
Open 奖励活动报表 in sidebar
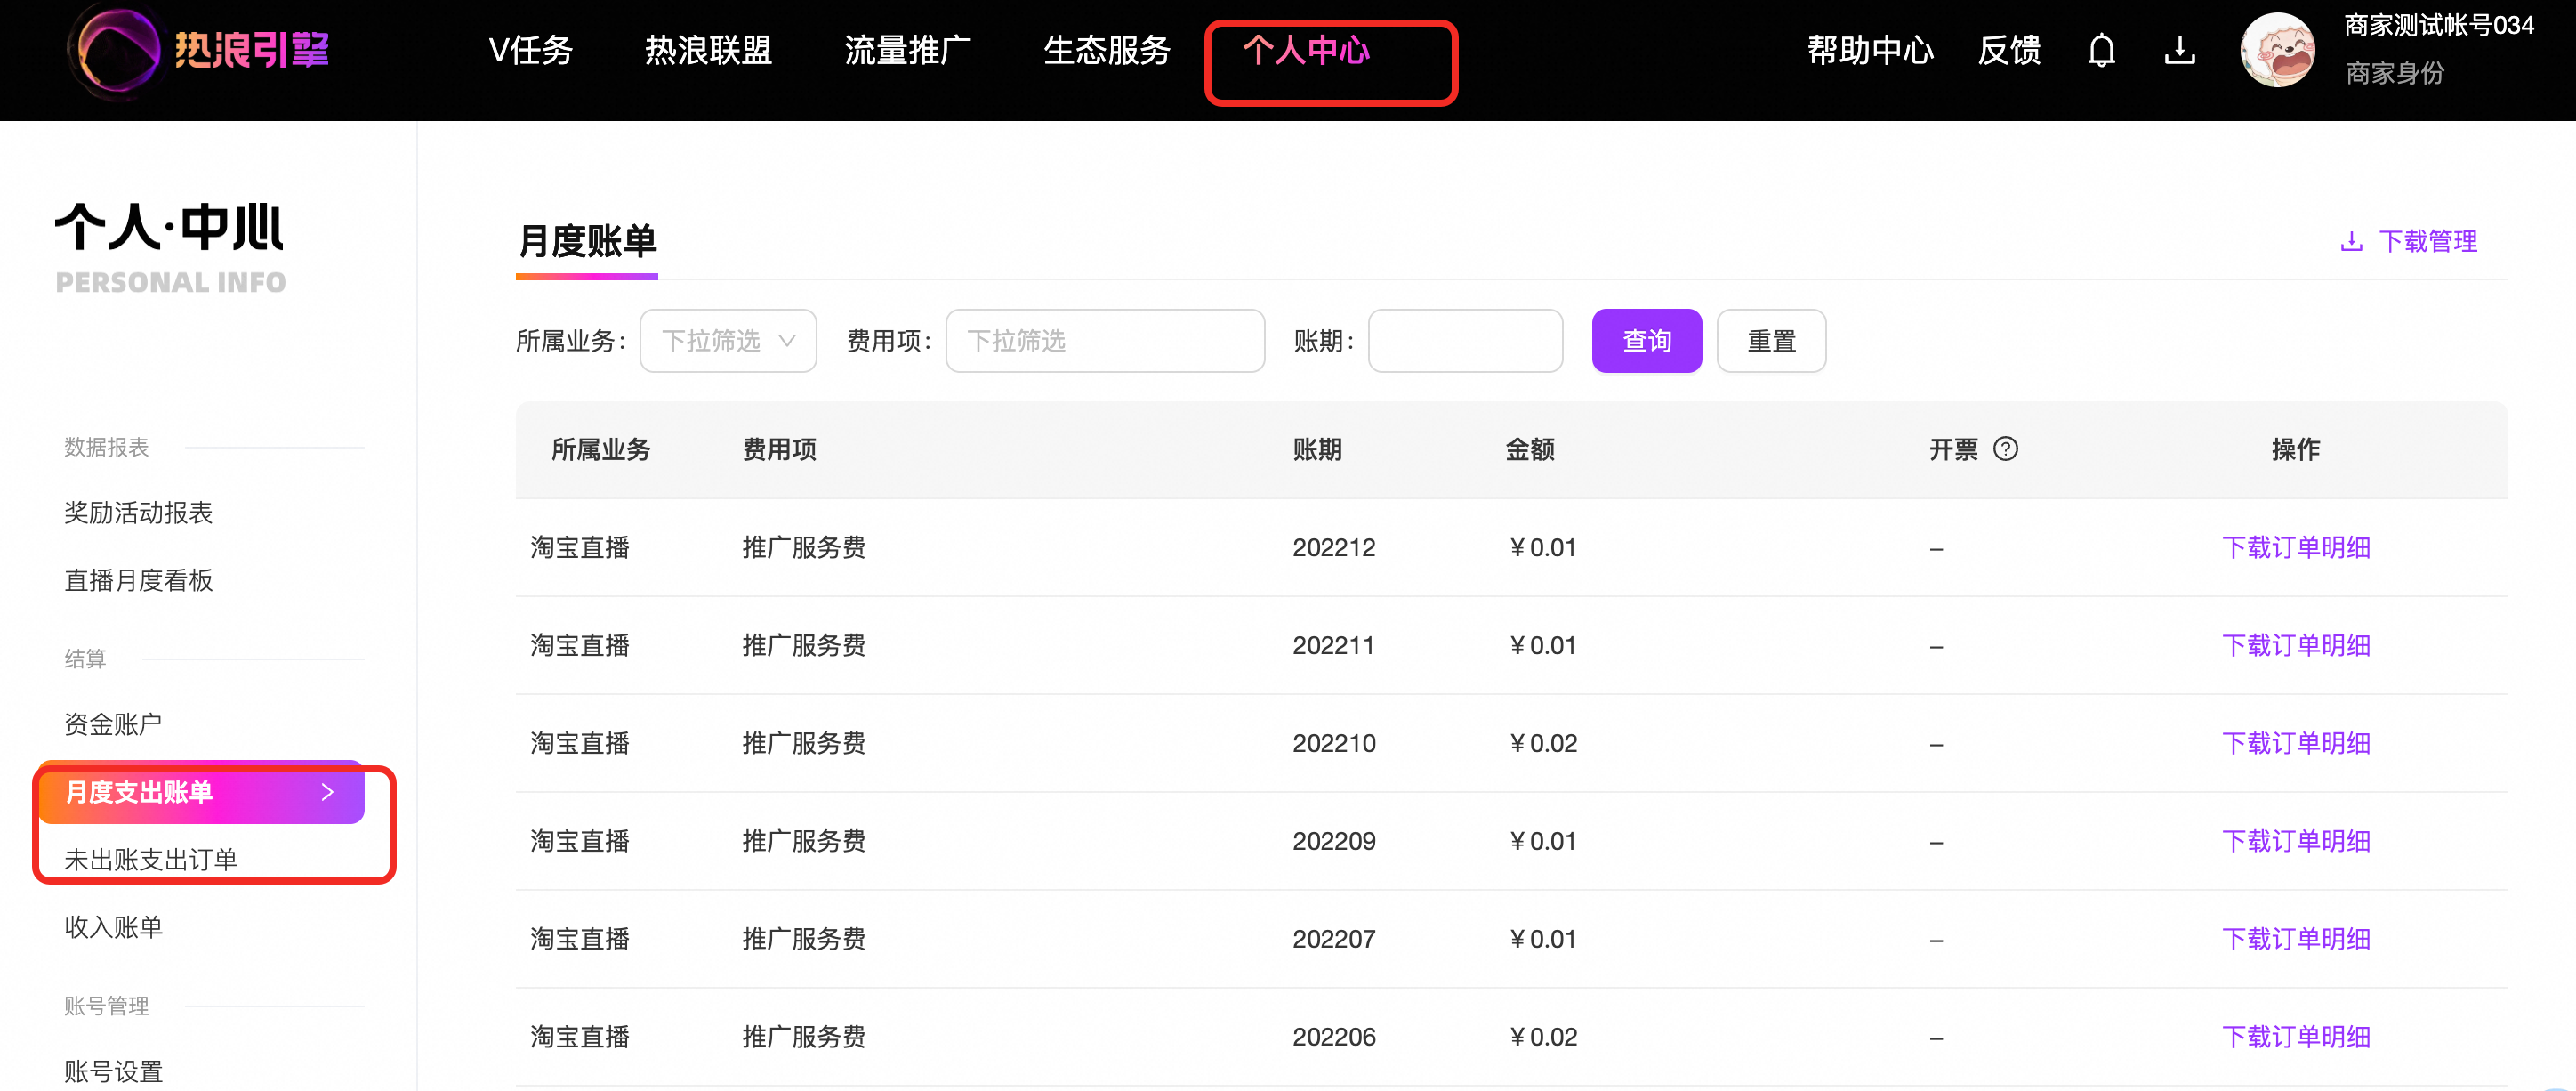(138, 513)
